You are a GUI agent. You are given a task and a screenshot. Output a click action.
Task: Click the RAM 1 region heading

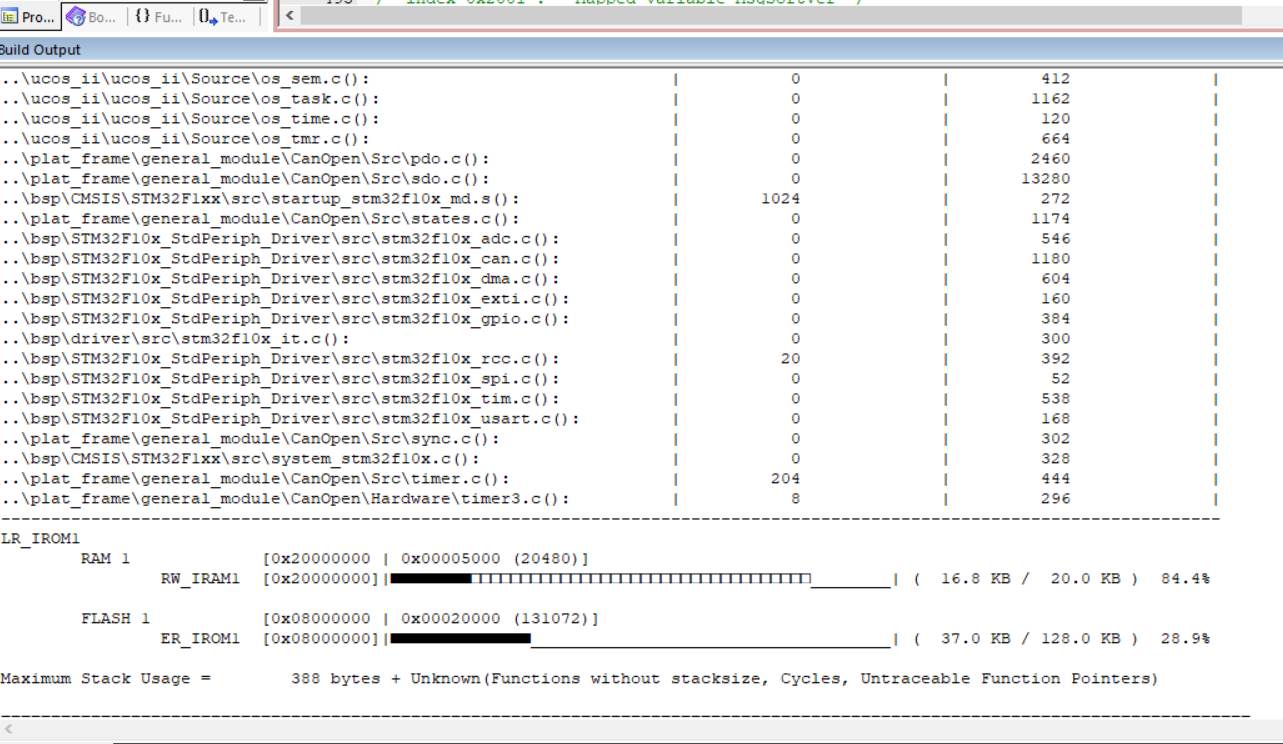pyautogui.click(x=105, y=558)
